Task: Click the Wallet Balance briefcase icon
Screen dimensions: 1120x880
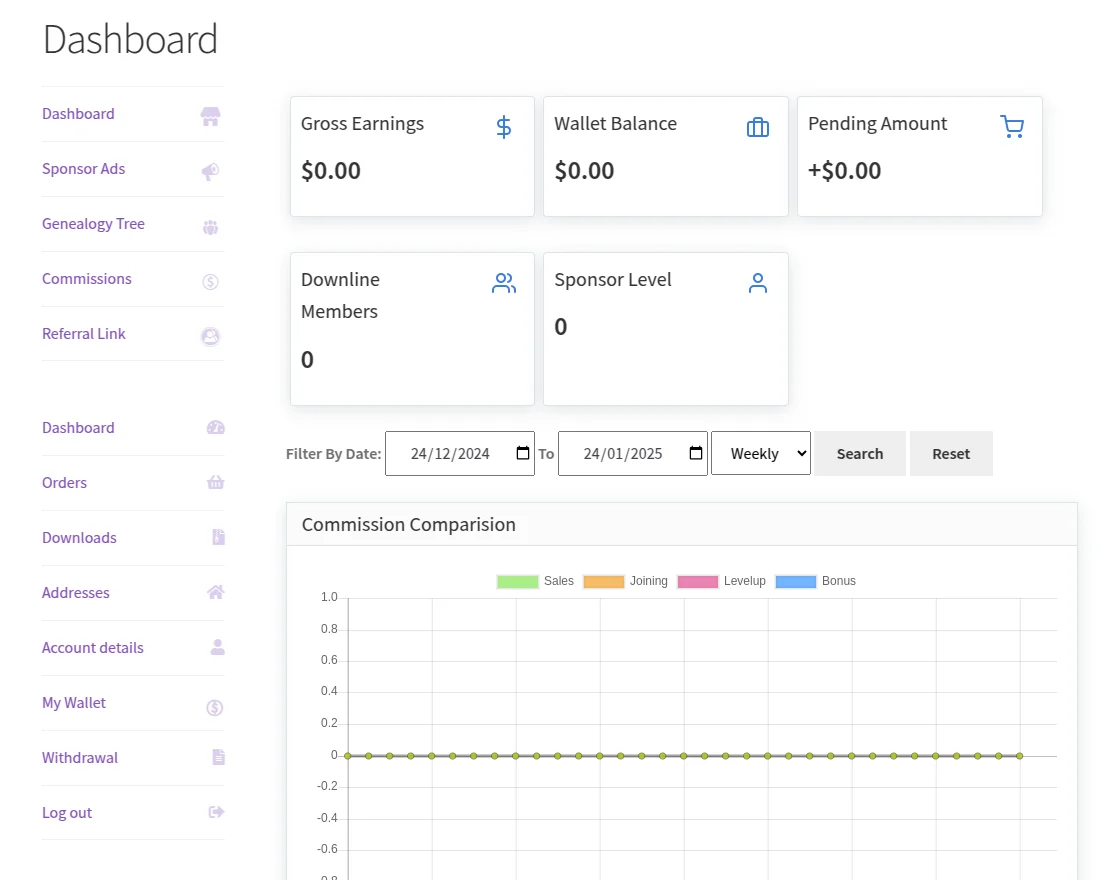Action: [x=757, y=126]
